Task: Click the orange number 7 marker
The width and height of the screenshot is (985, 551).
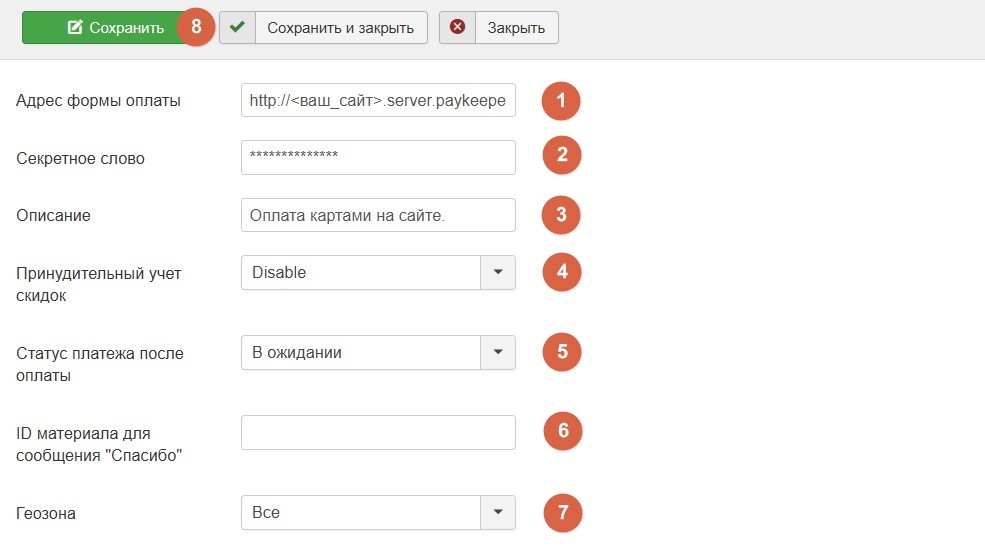Action: [x=562, y=512]
